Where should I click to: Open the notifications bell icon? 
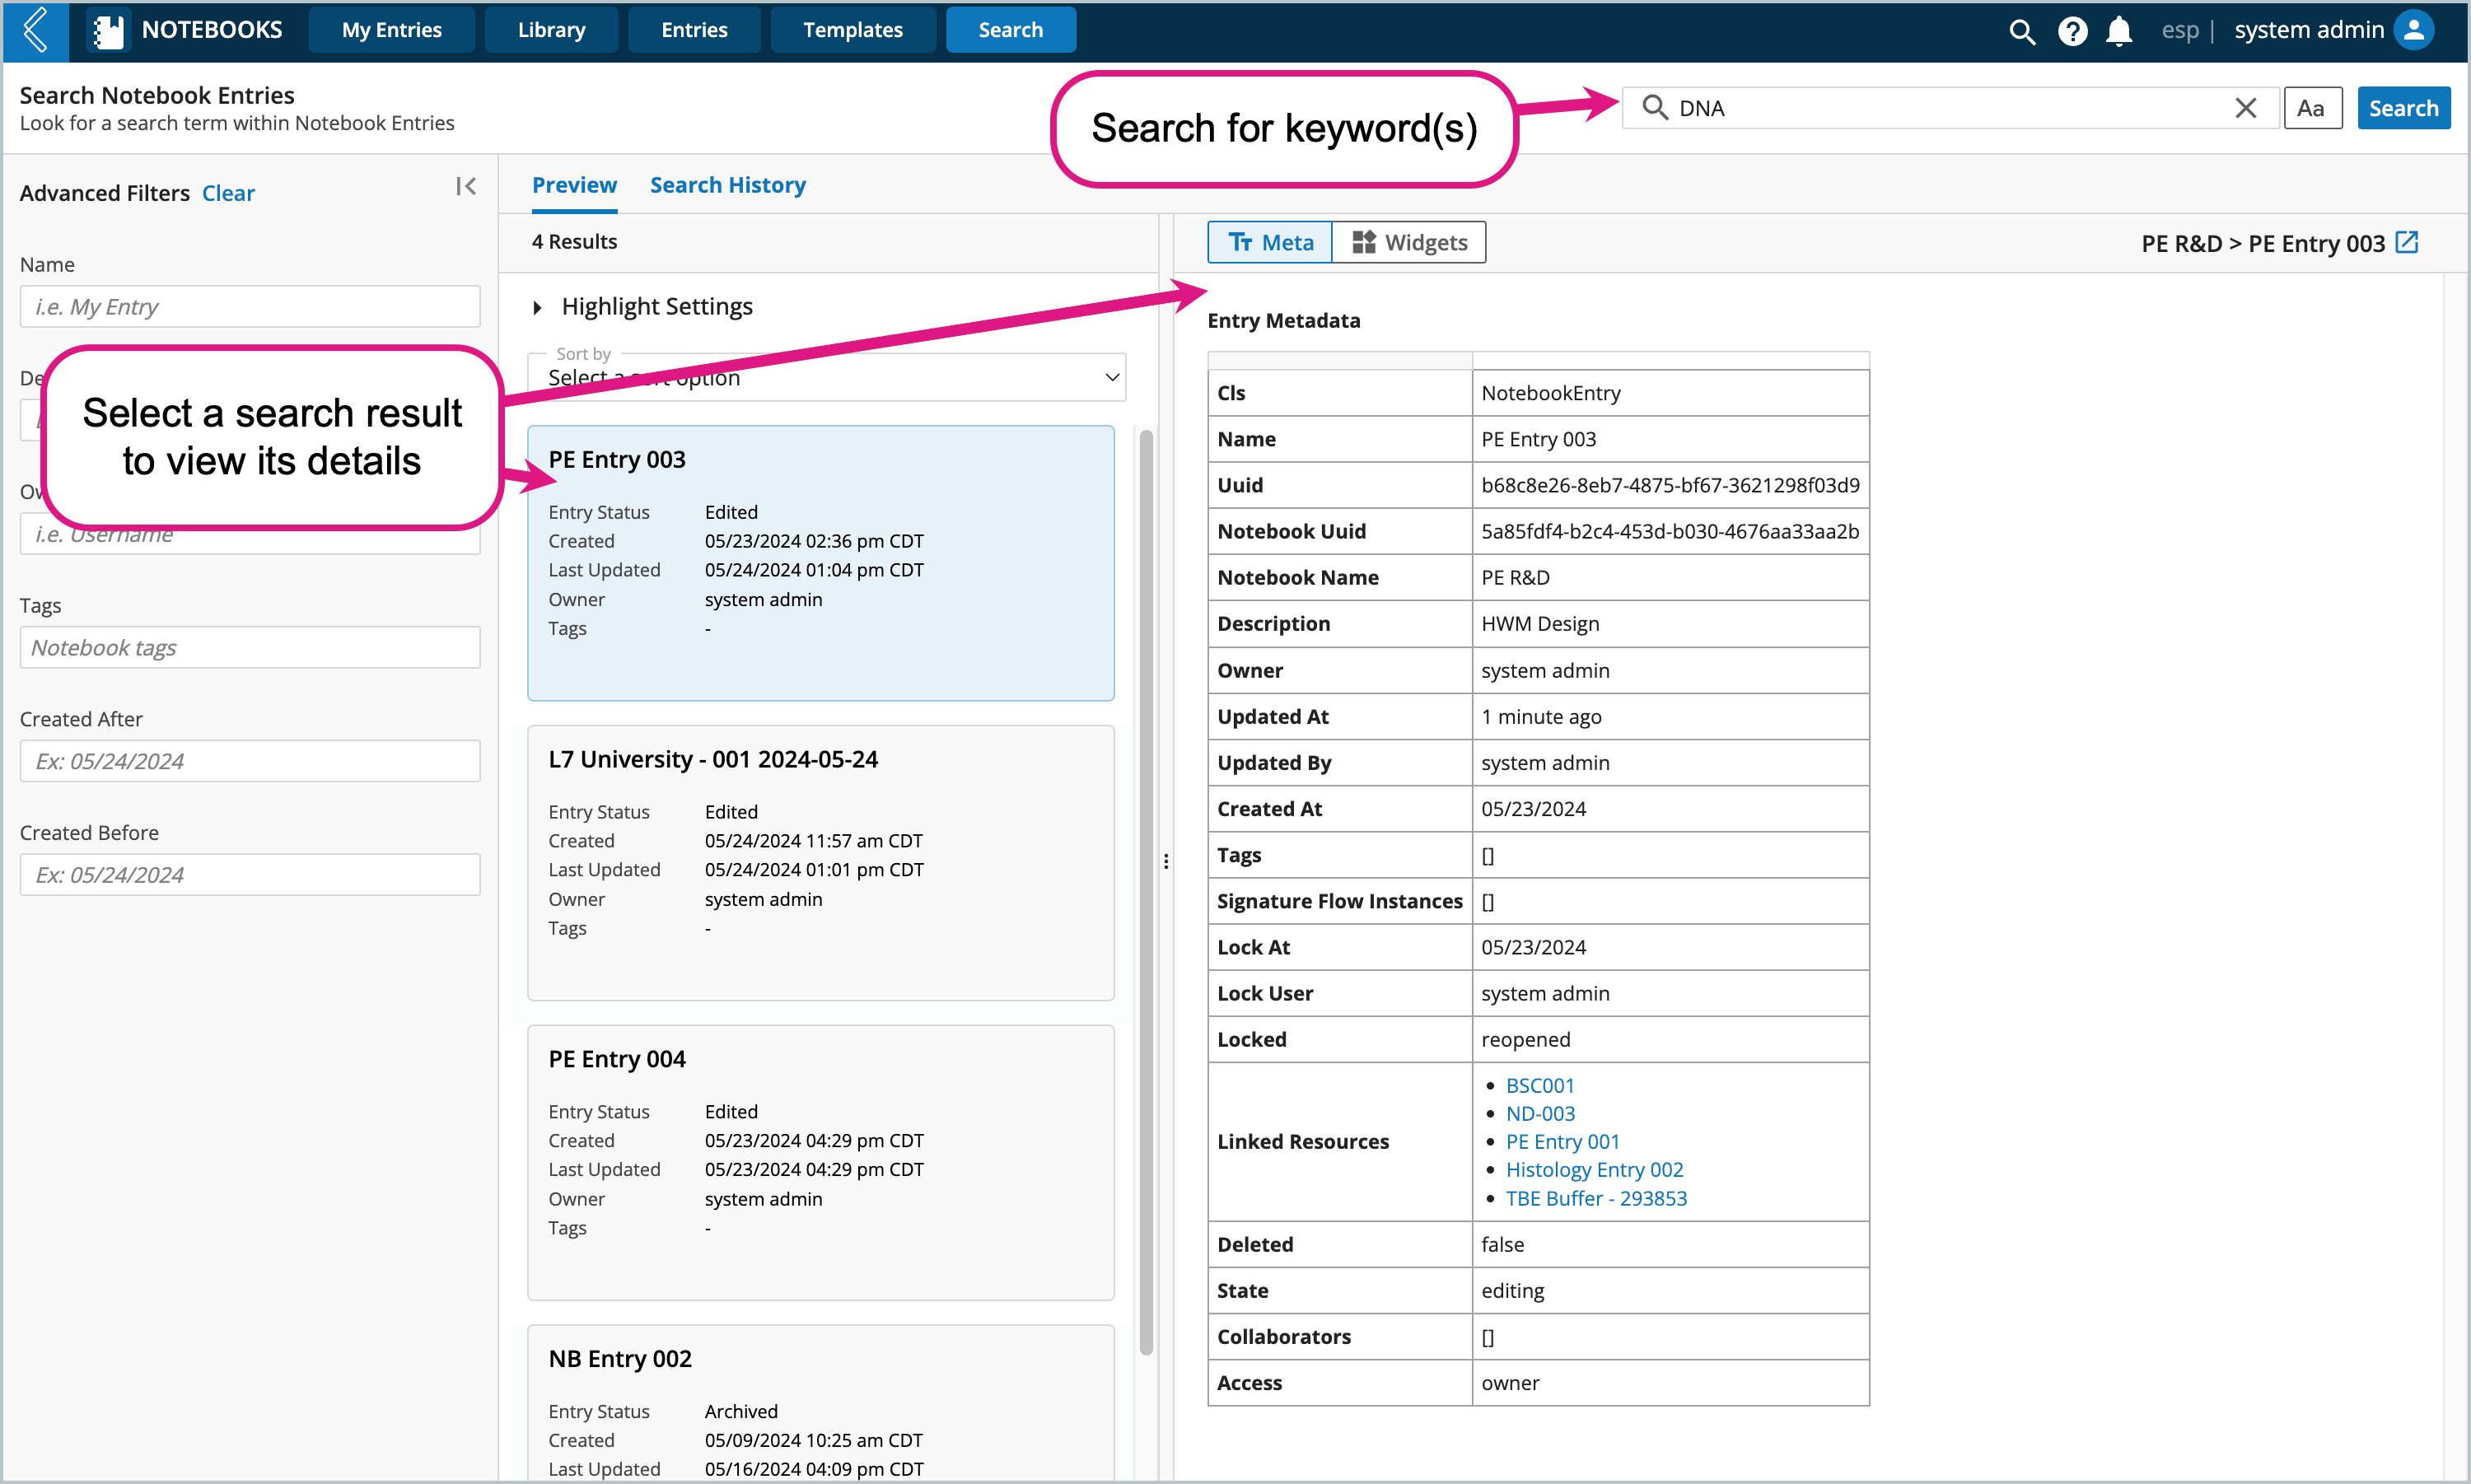2118,31
